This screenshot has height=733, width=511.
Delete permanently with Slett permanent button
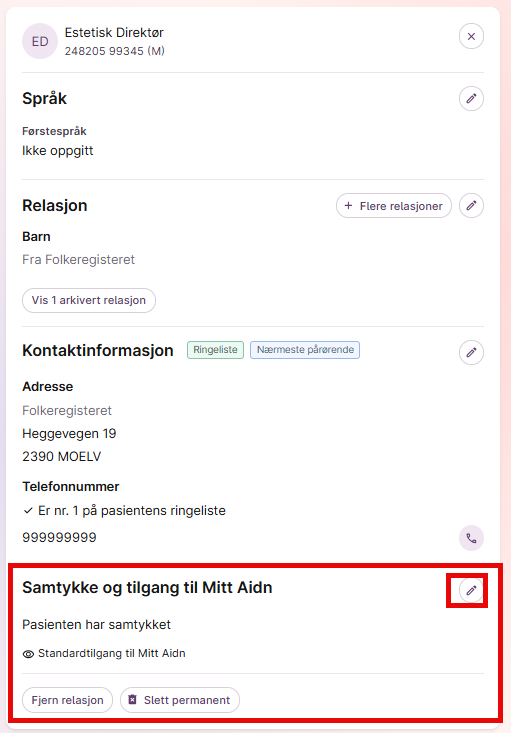[x=180, y=700]
